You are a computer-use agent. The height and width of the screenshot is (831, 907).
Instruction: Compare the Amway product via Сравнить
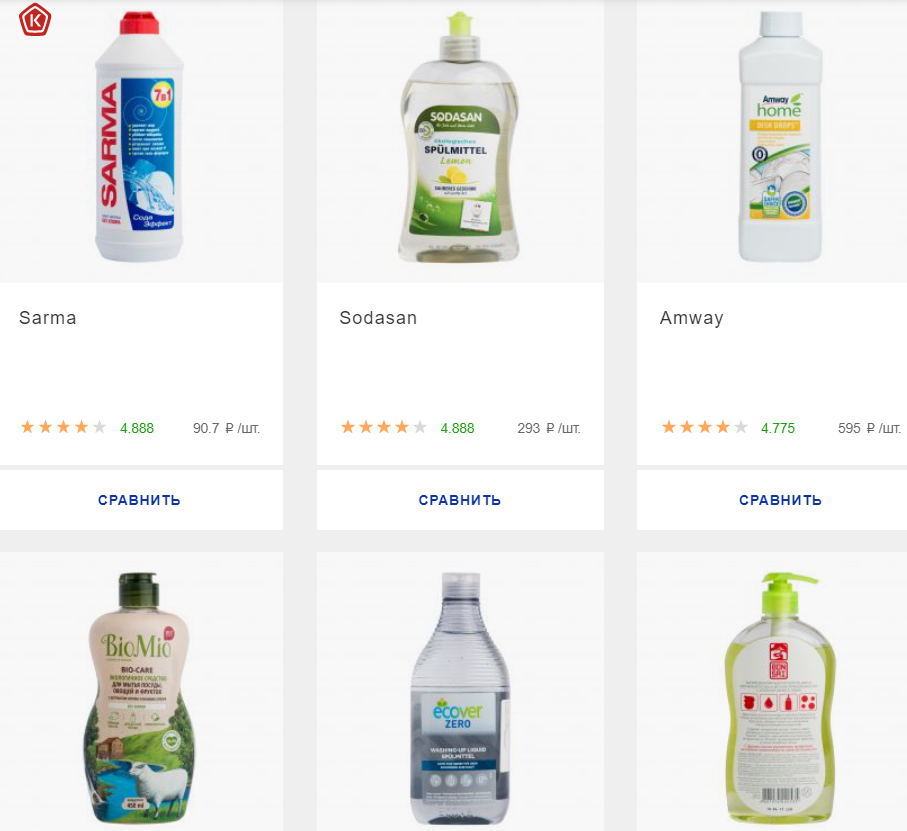pos(780,500)
